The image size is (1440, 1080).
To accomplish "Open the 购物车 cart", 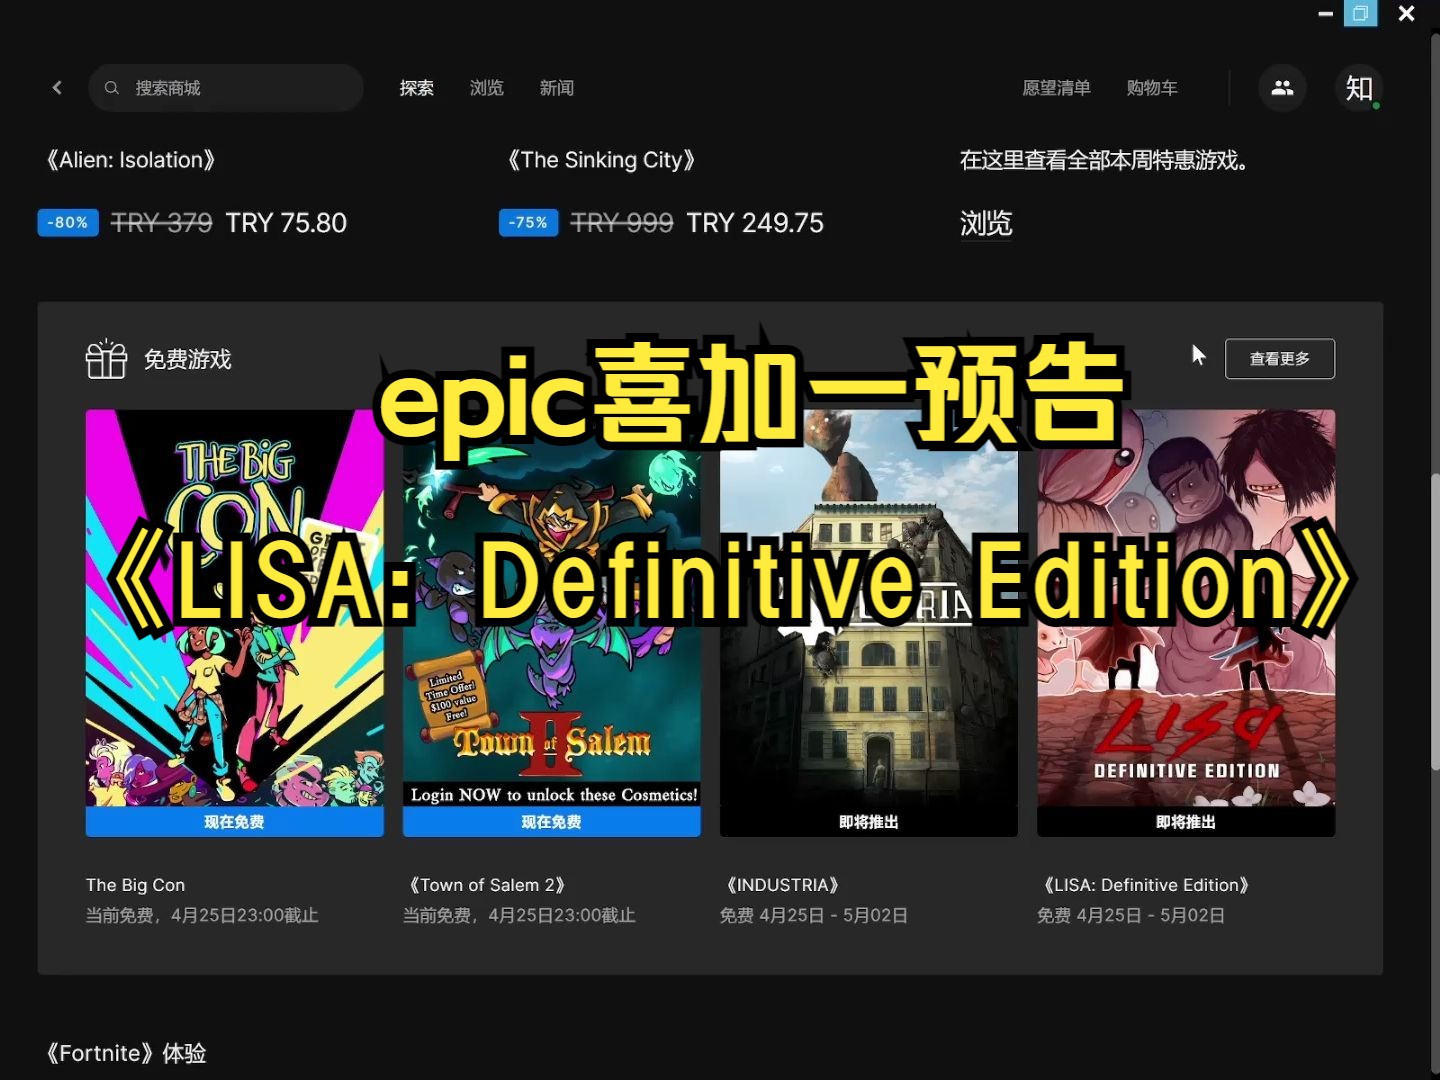I will pyautogui.click(x=1152, y=88).
